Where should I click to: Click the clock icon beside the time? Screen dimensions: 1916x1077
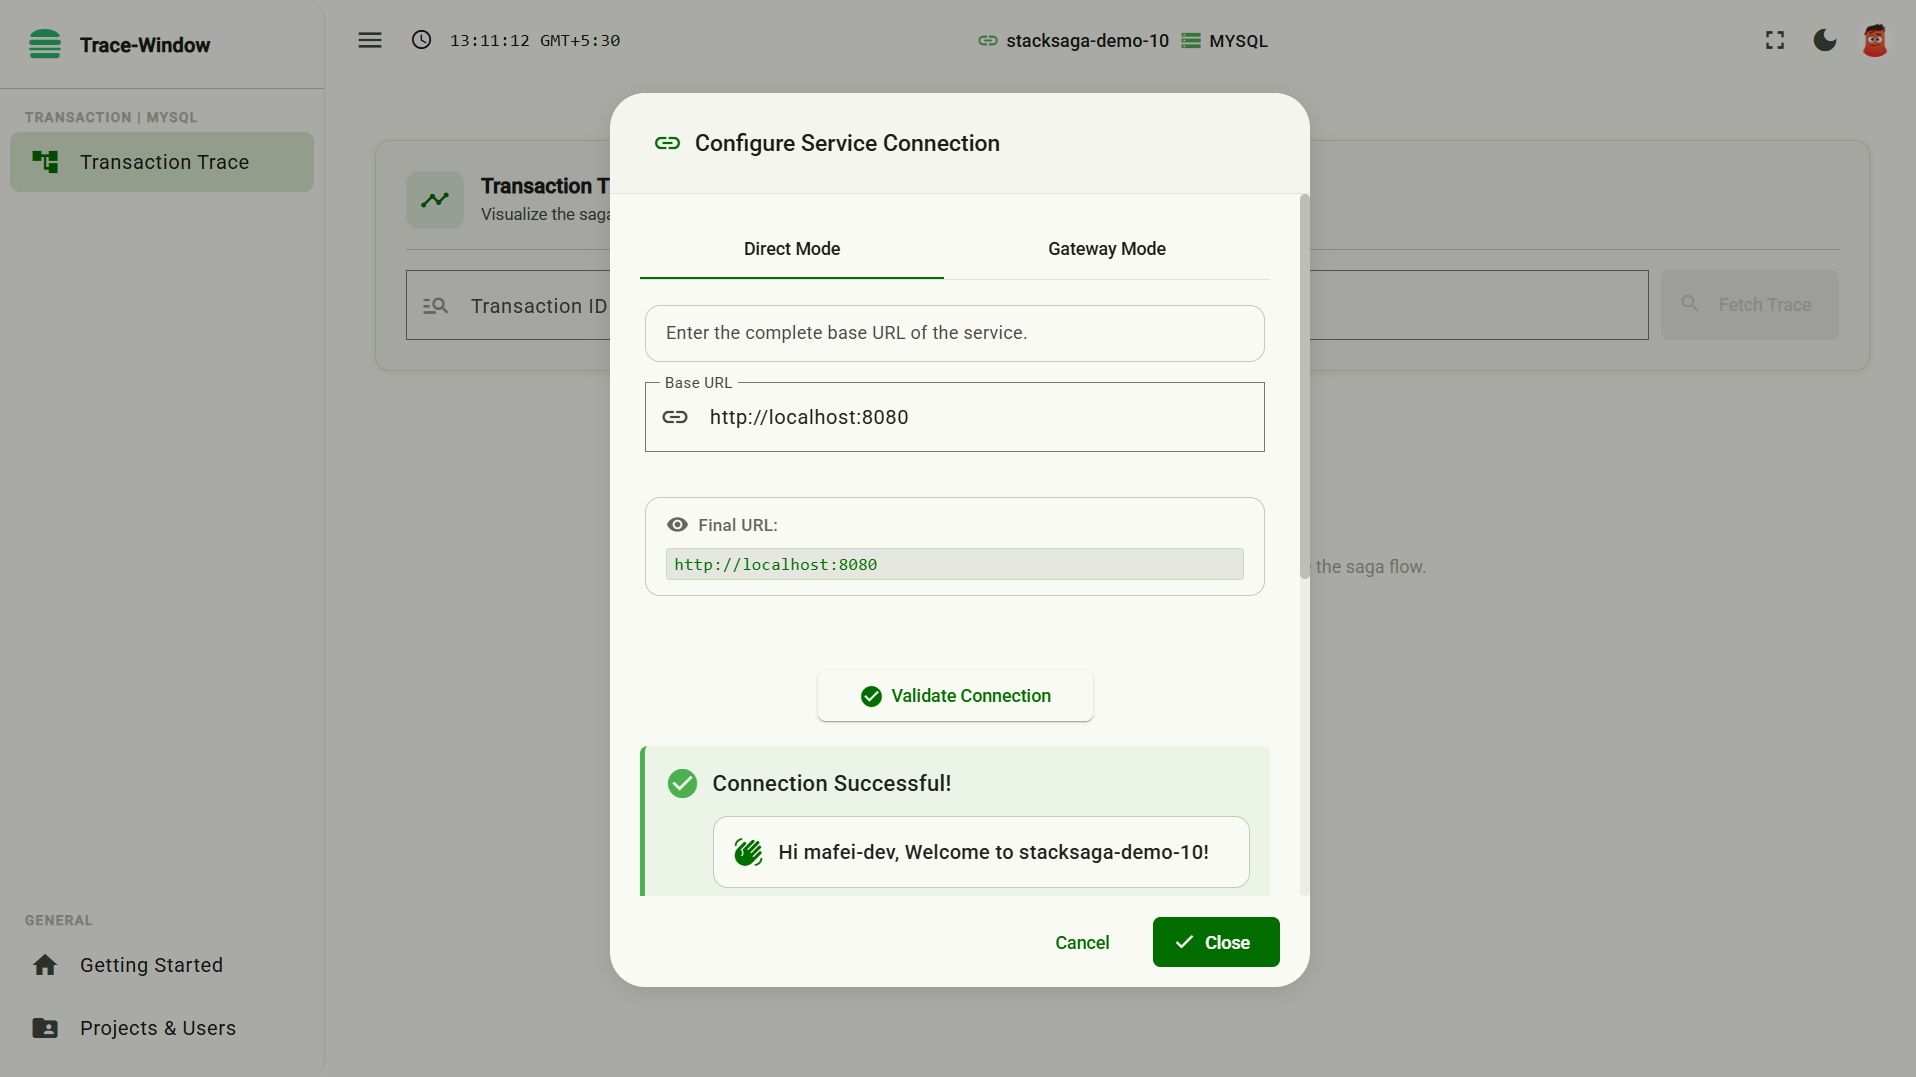422,40
